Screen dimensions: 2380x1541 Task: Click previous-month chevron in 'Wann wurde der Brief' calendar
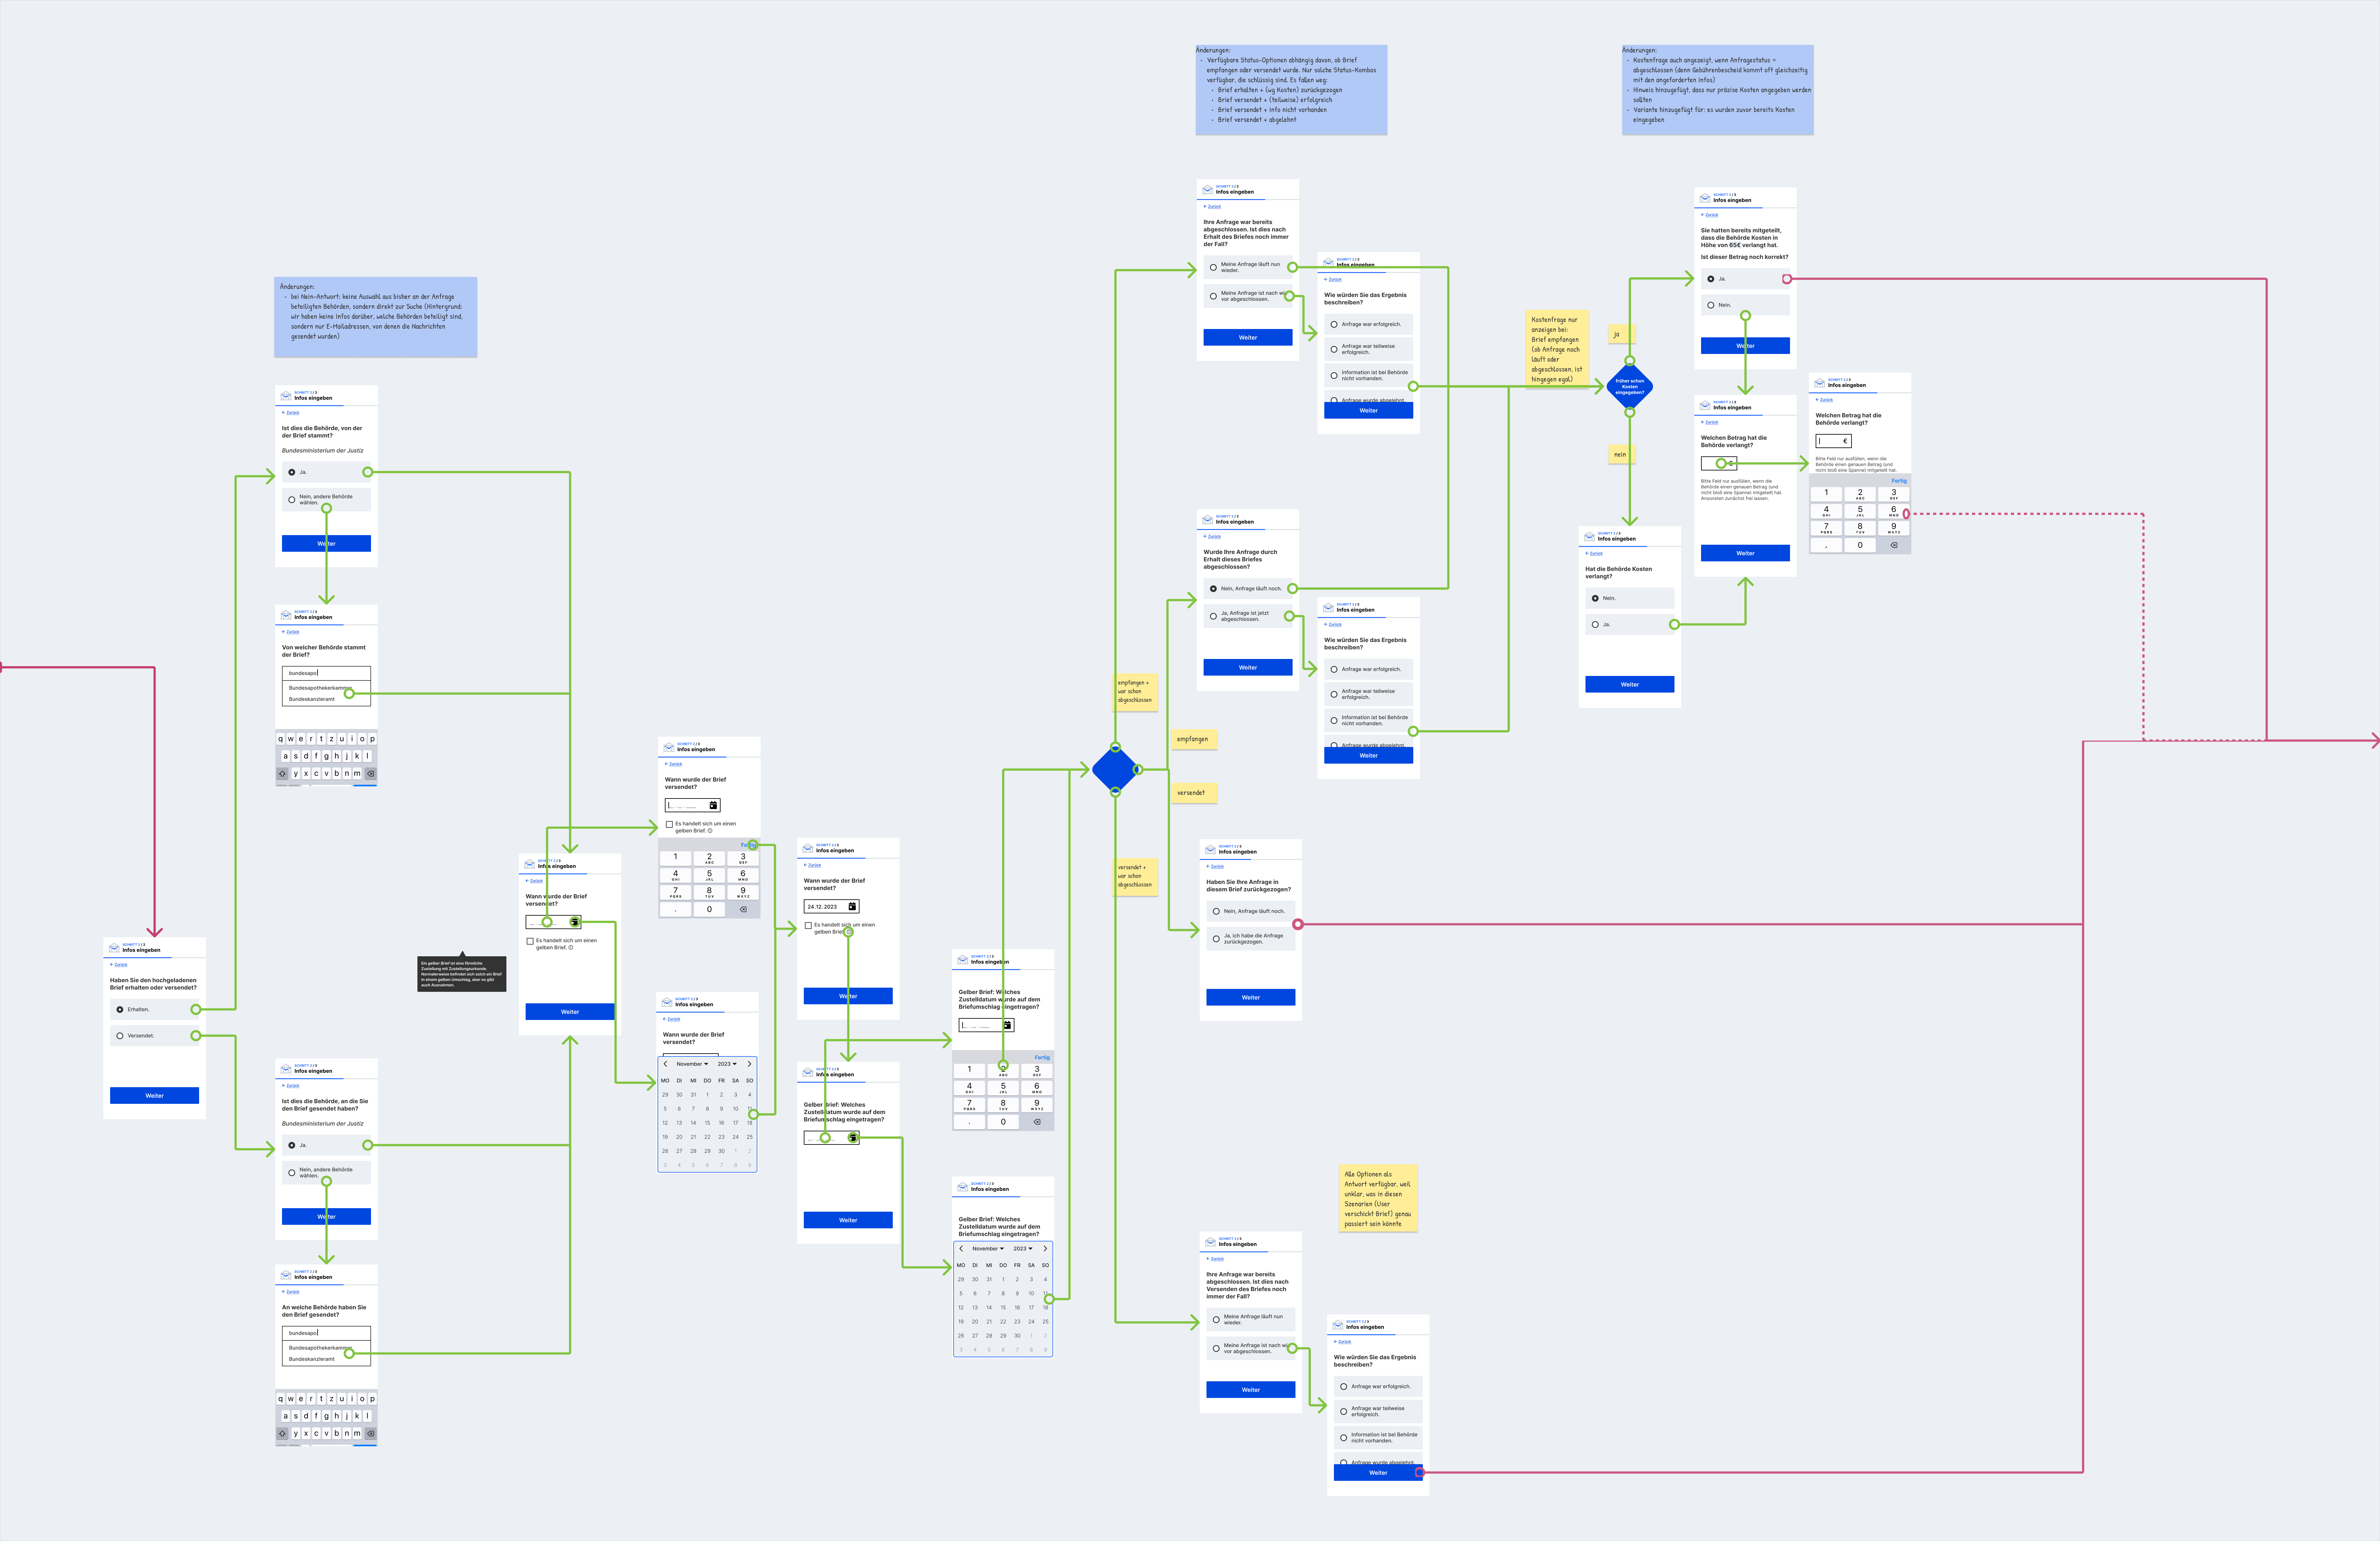665,1064
